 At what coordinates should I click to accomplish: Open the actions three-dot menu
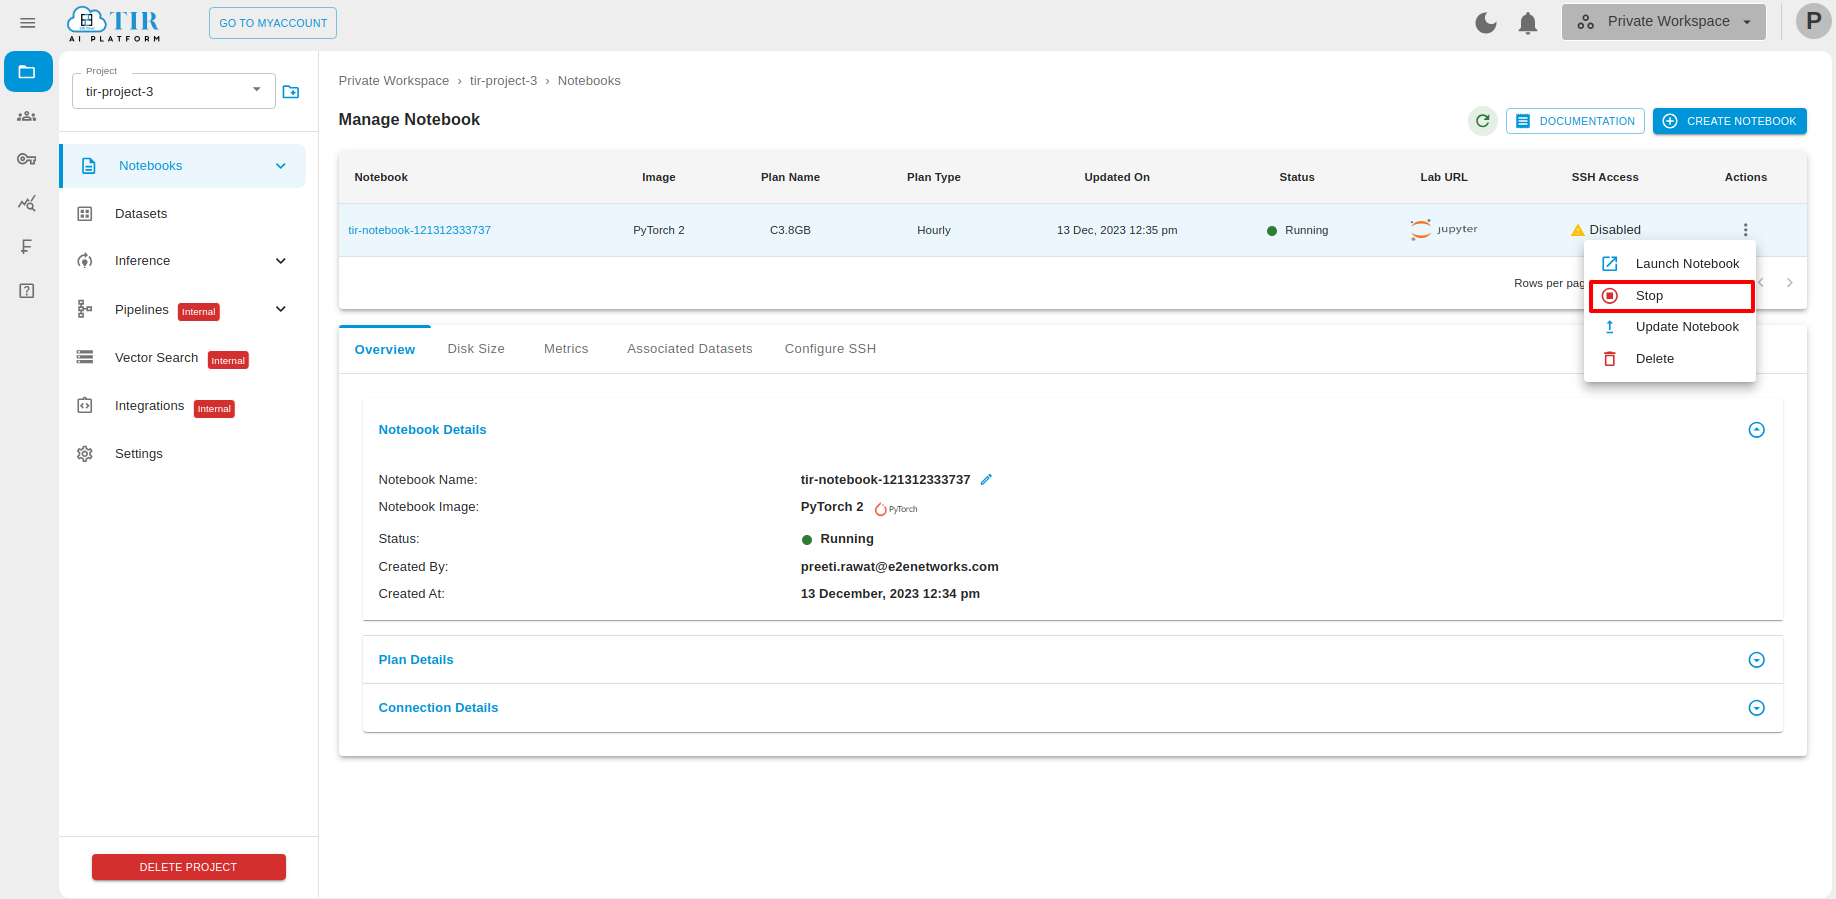click(1746, 230)
